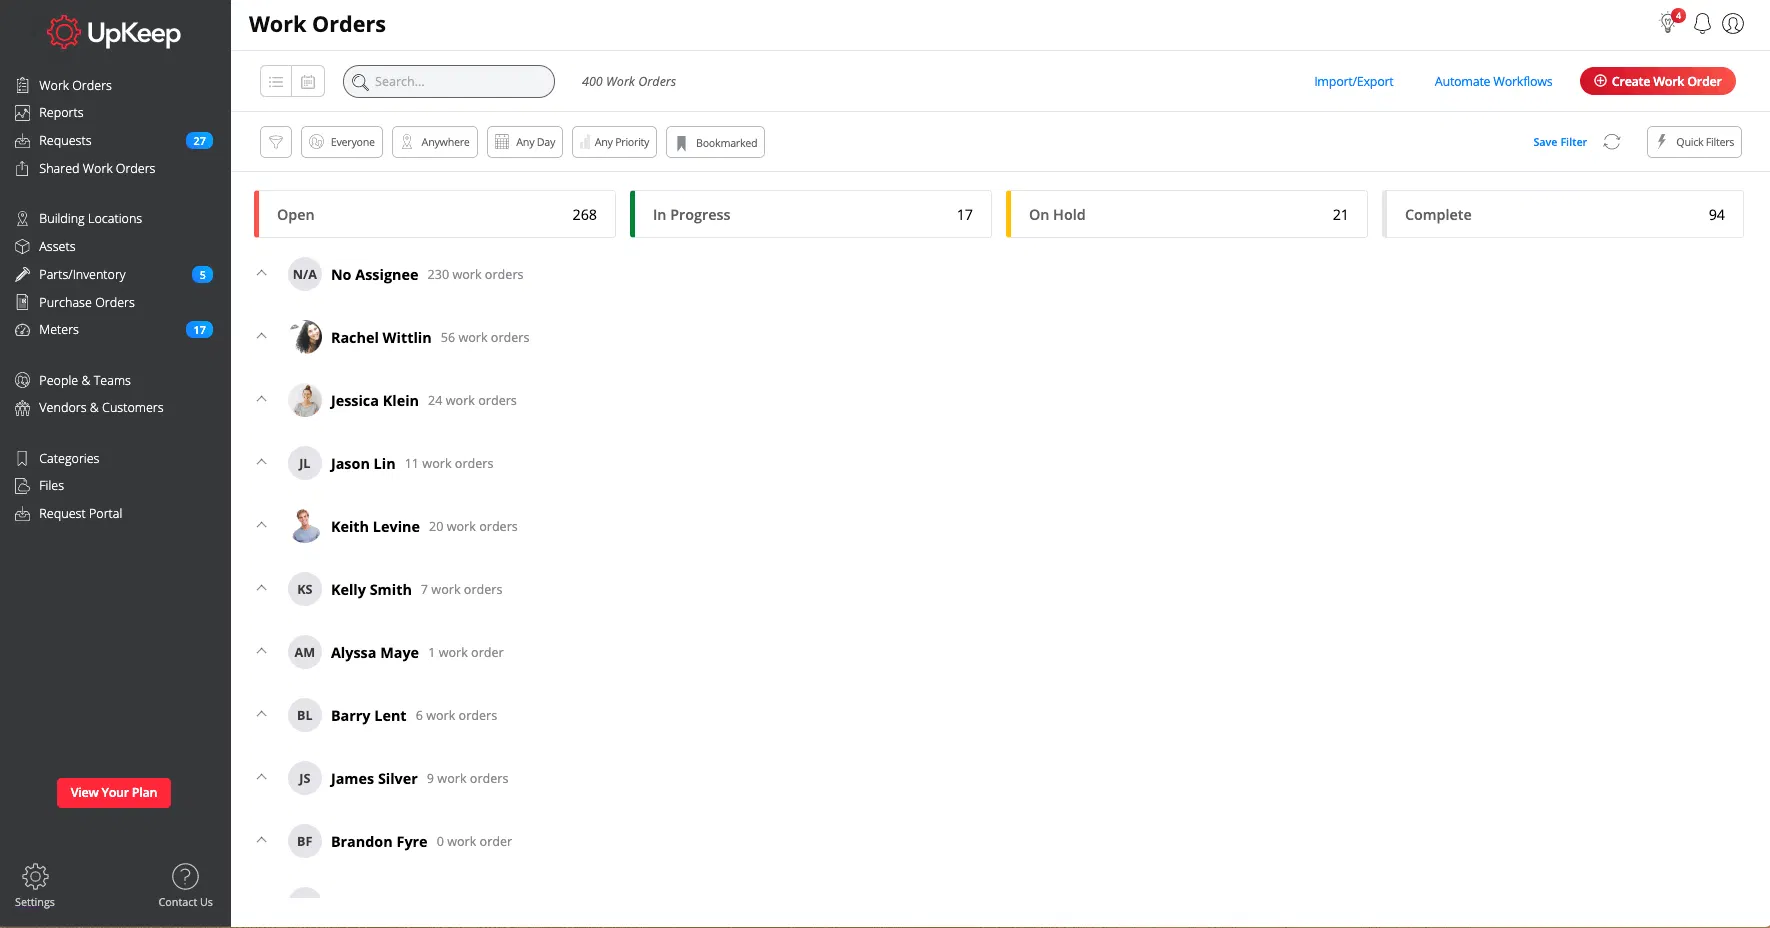Open the Quick Filters menu

click(x=1694, y=142)
